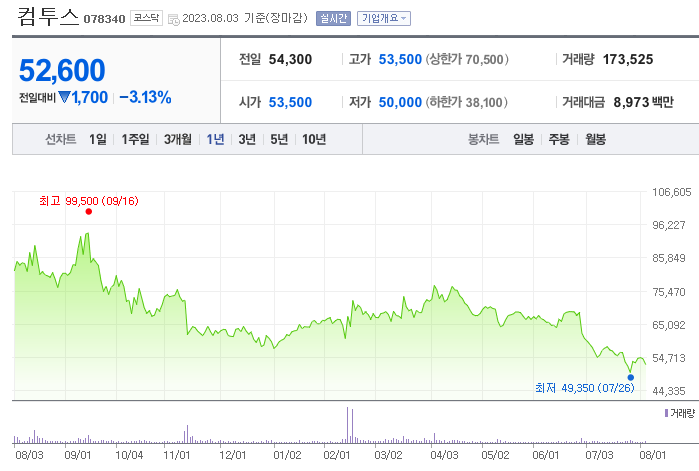Image resolution: width=699 pixels, height=471 pixels.
Task: Click the change percentage -3.13%
Action: point(145,97)
